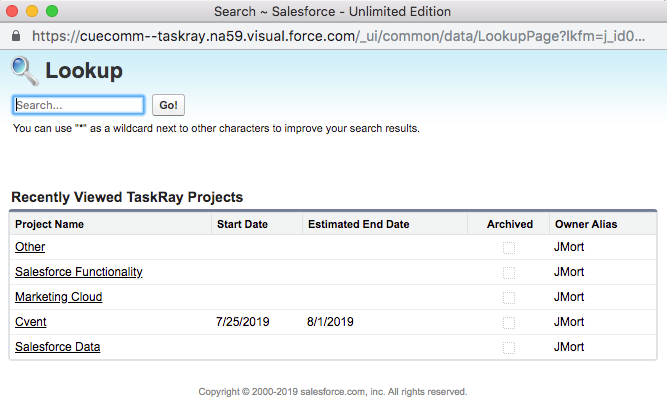This screenshot has width=667, height=400.
Task: Toggle Archived checkbox for Salesforce Functionality
Action: [x=509, y=273]
